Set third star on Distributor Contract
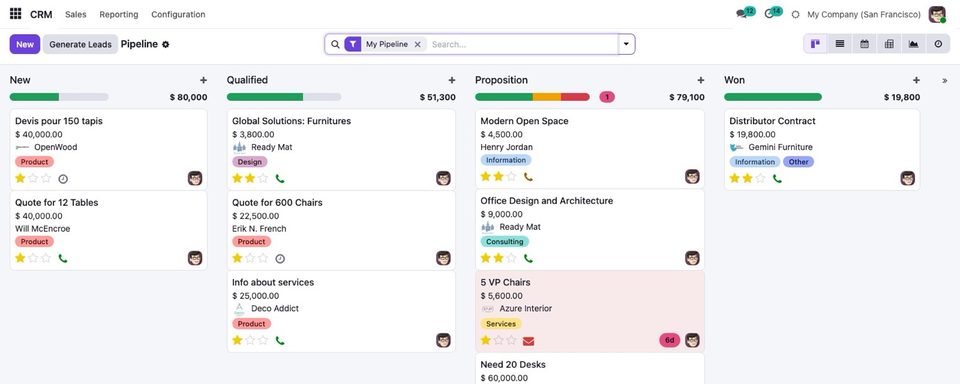The width and height of the screenshot is (960, 384). pos(760,178)
